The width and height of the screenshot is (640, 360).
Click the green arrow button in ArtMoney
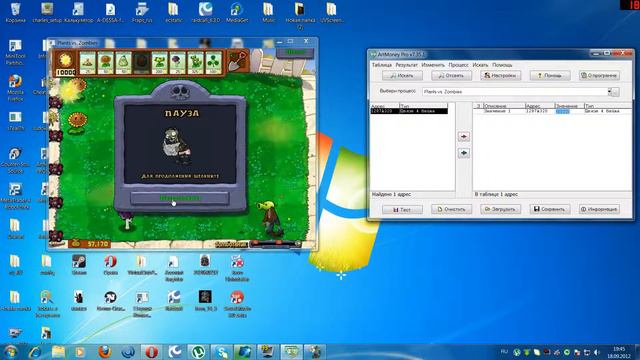[x=464, y=153]
